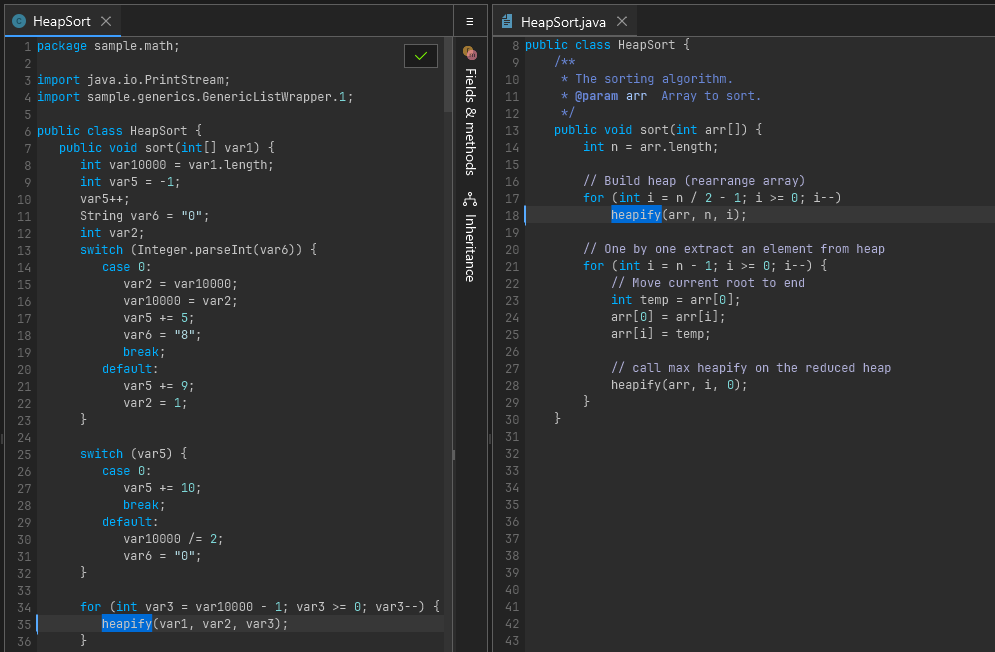Image resolution: width=995 pixels, height=652 pixels.
Task: Click the GenericListWrapper import line
Action: pos(195,96)
